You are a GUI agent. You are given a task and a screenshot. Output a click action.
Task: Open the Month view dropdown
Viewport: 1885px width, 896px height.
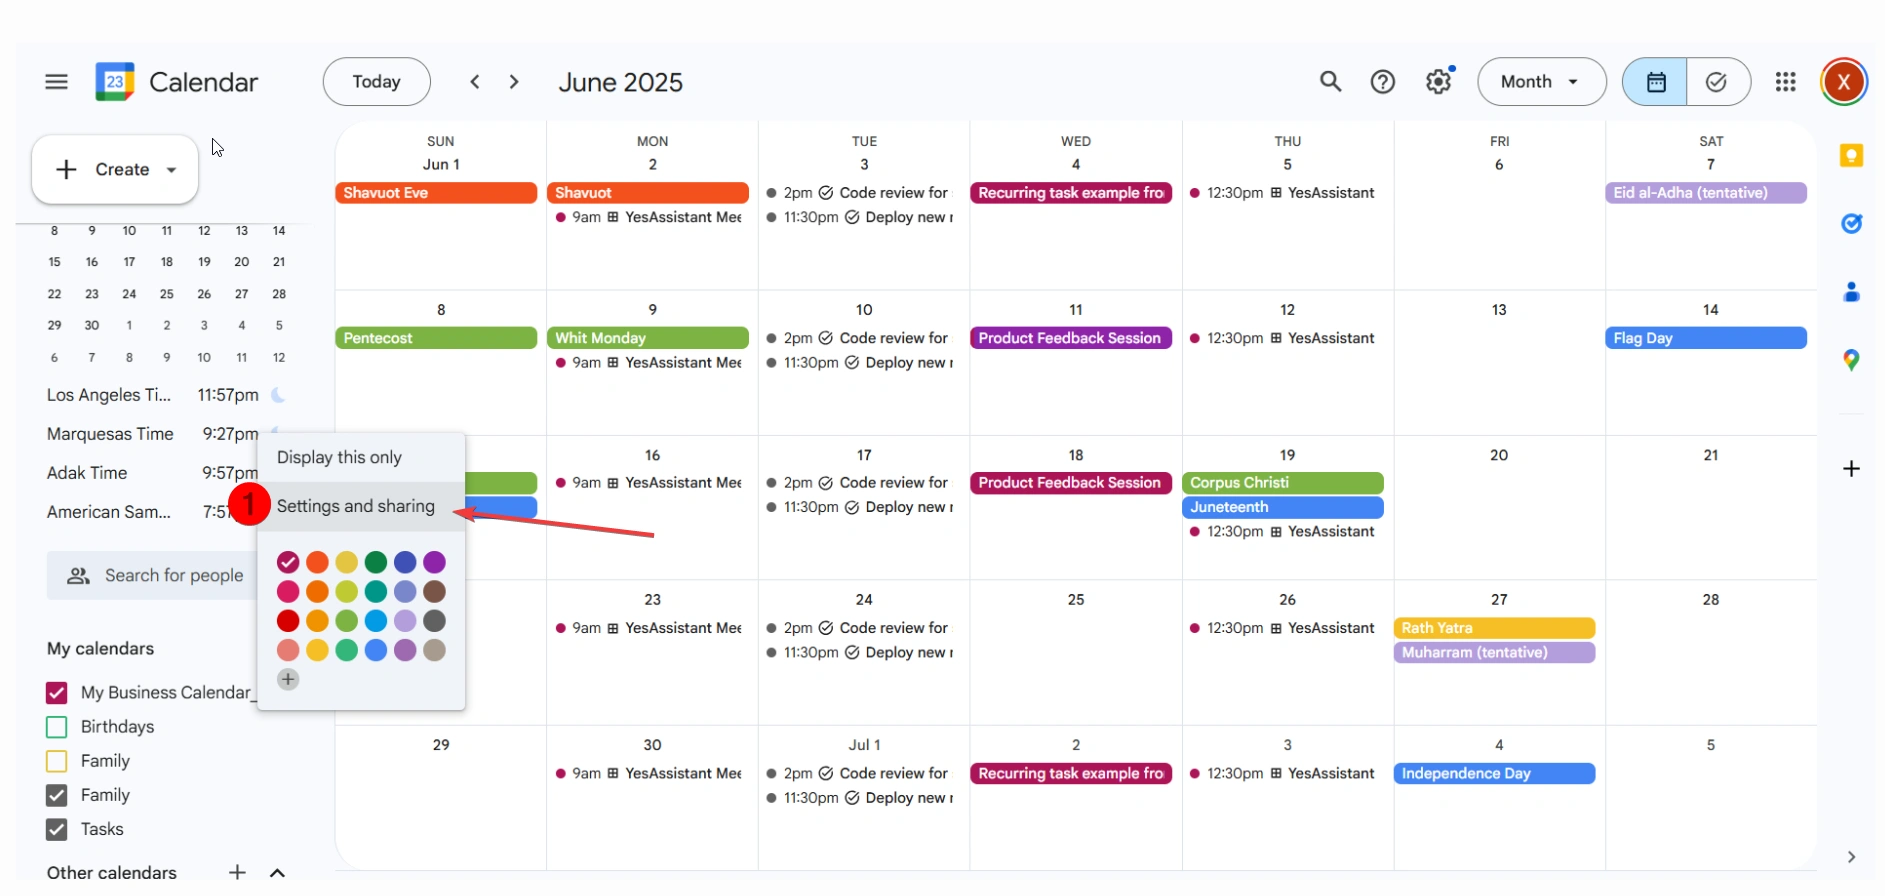tap(1540, 82)
